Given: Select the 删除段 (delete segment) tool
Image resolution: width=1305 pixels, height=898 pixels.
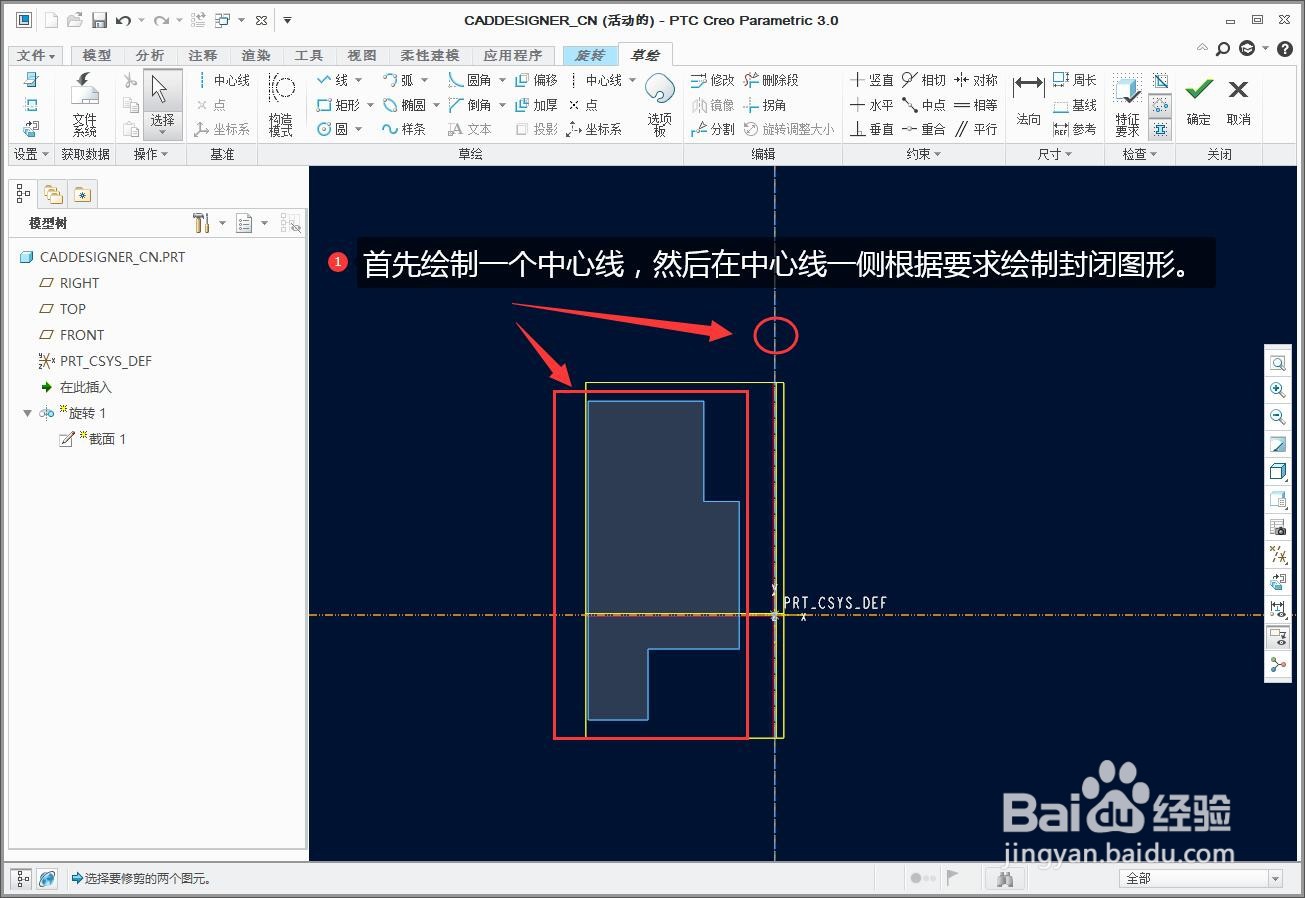Looking at the screenshot, I should point(771,80).
